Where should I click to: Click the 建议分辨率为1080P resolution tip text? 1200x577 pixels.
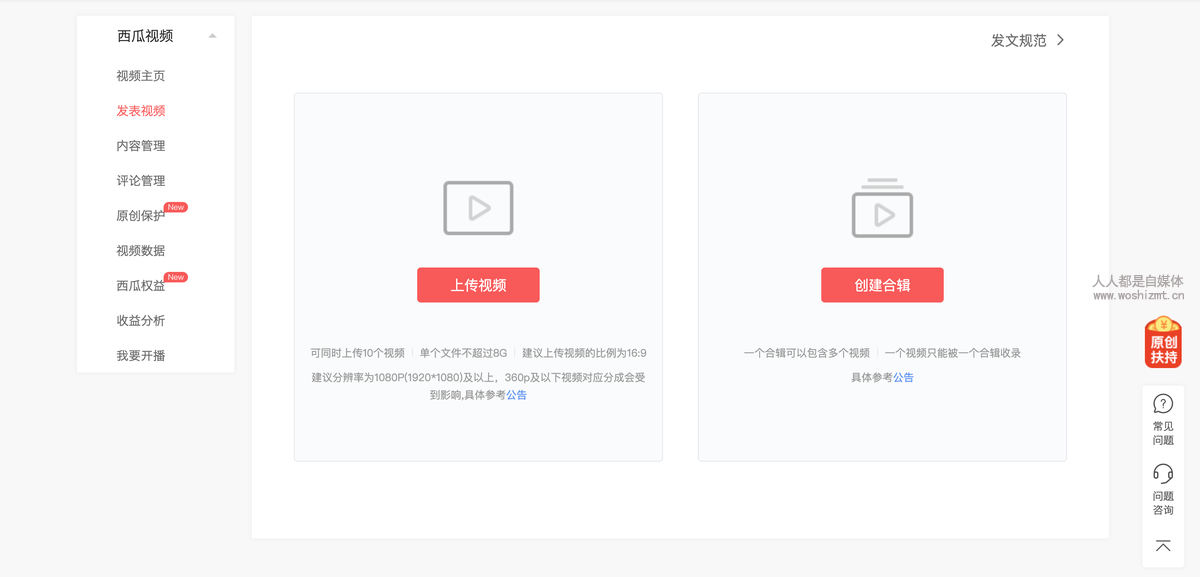pos(478,386)
